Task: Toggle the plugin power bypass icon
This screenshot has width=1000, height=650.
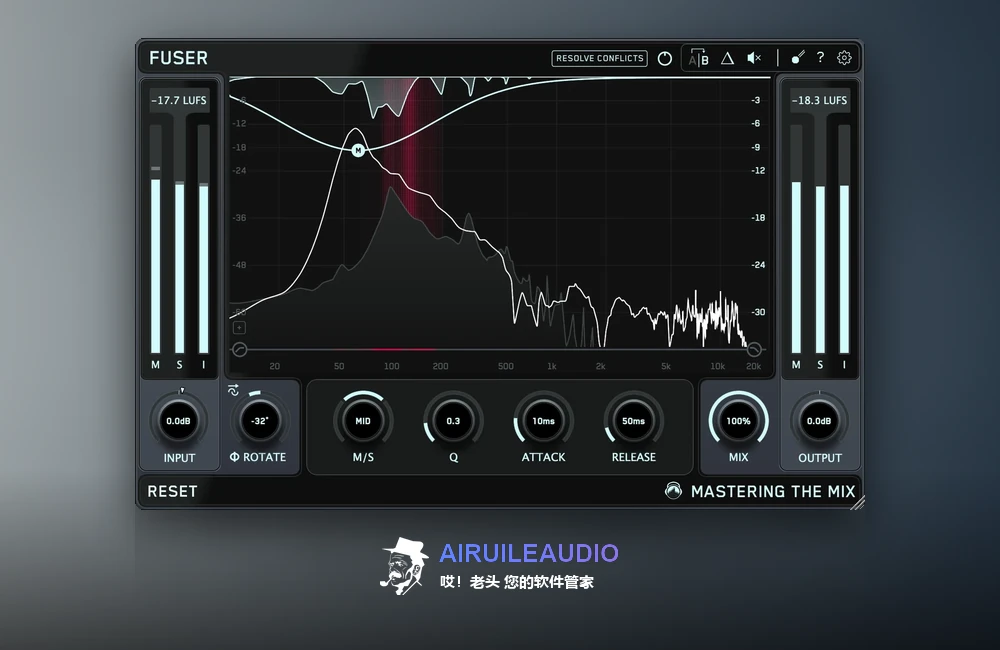Action: pyautogui.click(x=665, y=58)
